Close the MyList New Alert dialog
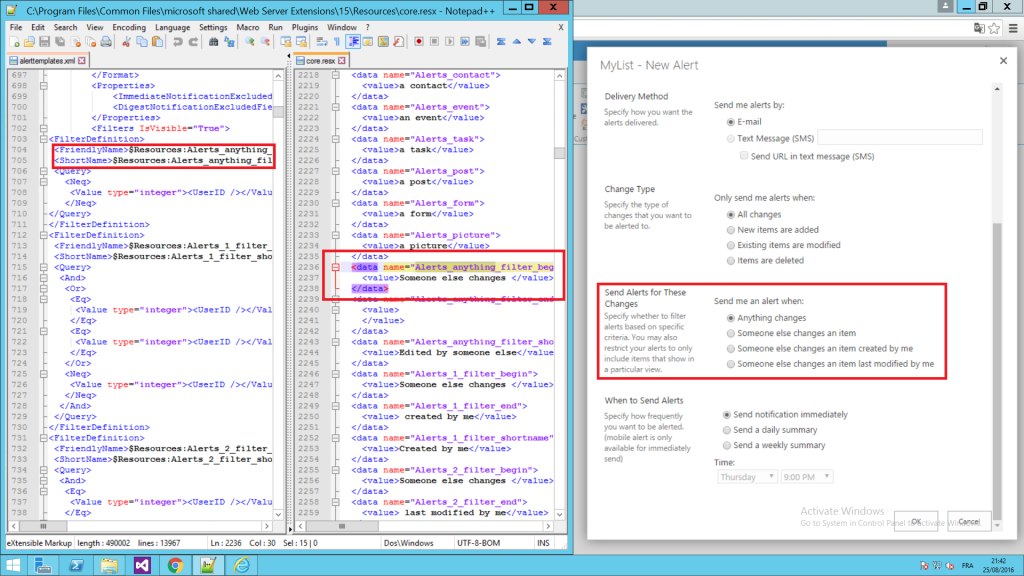Screen dimensions: 1024x576 coord(1003,61)
